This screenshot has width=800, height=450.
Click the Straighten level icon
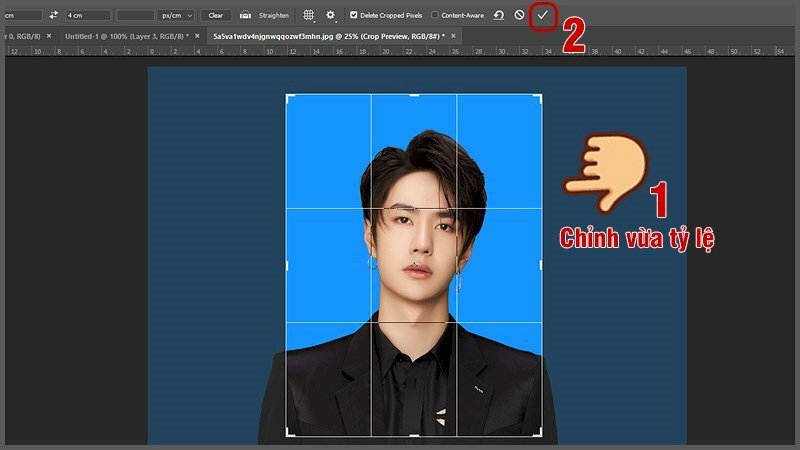pos(245,15)
